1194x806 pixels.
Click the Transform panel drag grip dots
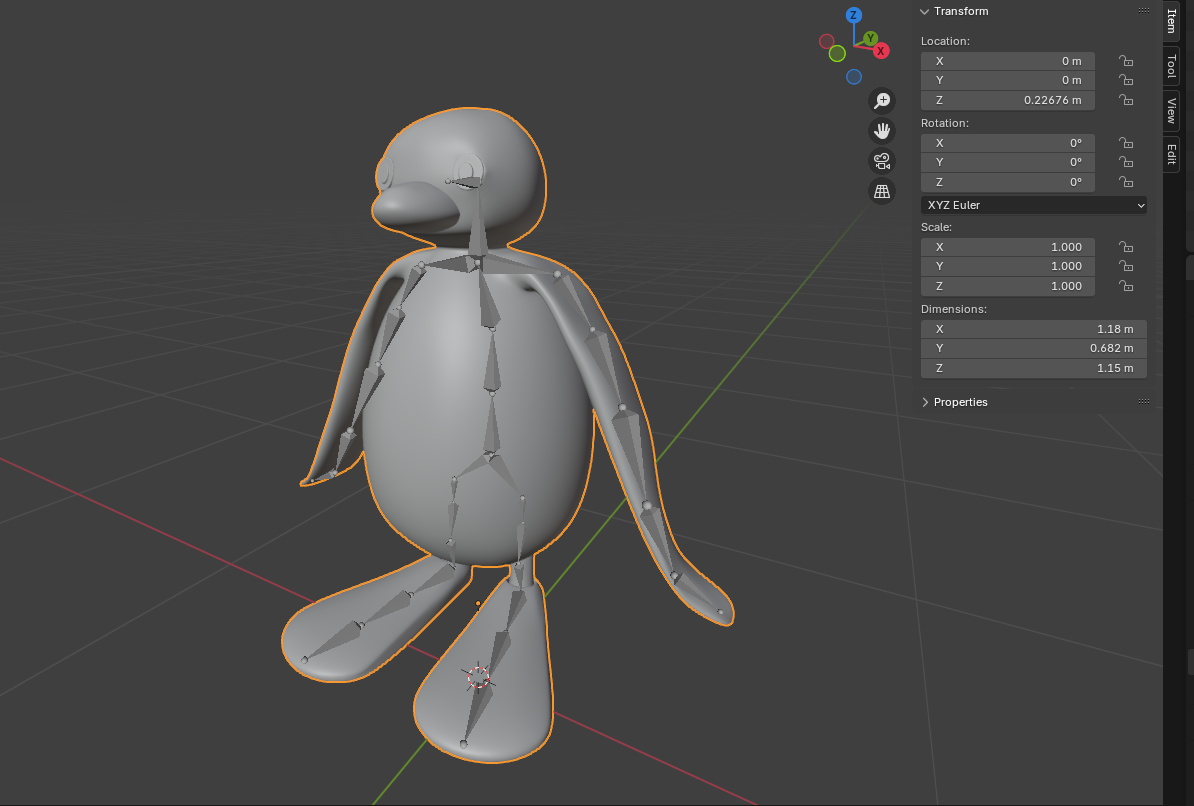click(x=1143, y=11)
